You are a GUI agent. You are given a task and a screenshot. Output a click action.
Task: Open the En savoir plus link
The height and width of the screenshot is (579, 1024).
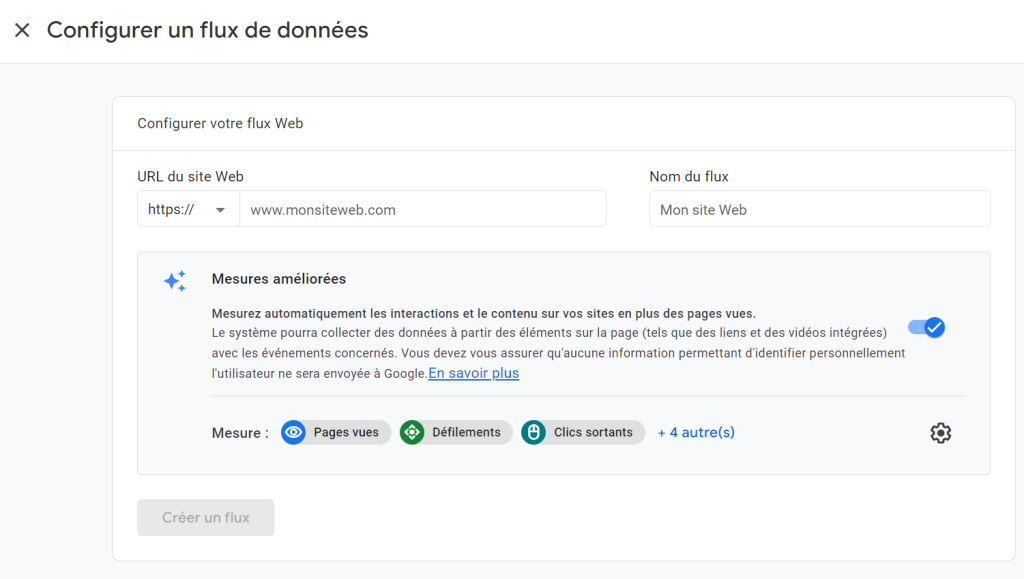point(473,373)
